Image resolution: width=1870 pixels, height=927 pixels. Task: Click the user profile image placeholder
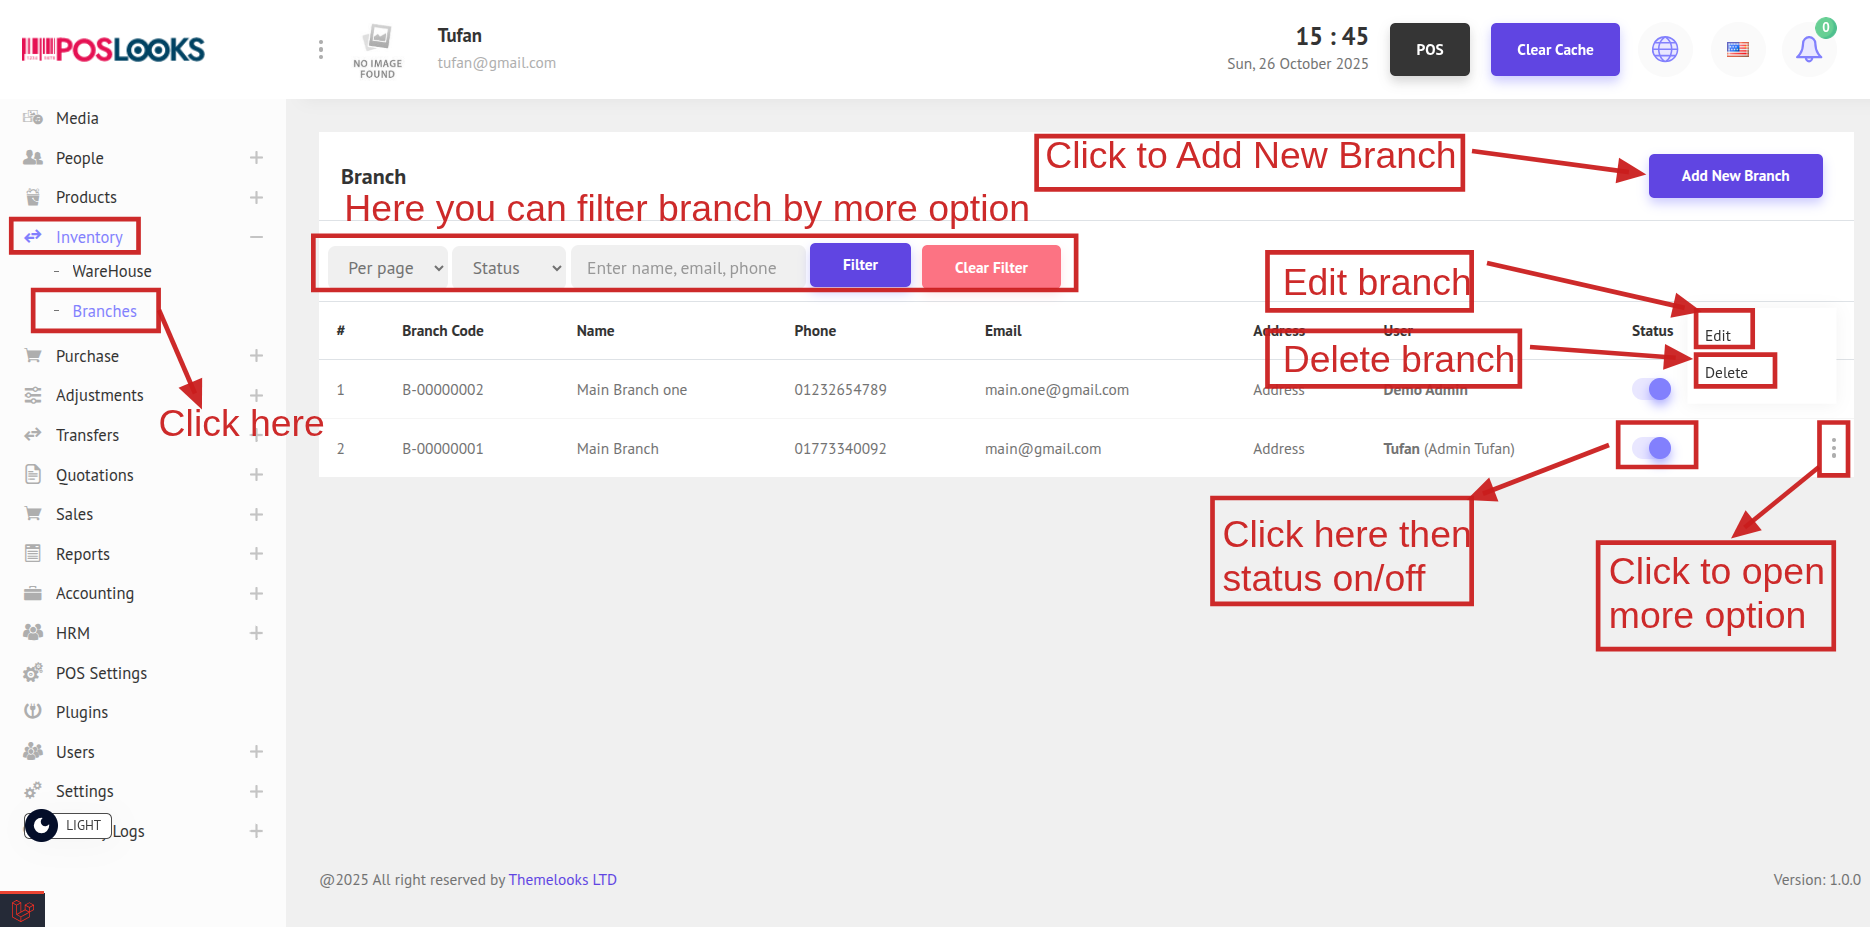coord(378,50)
